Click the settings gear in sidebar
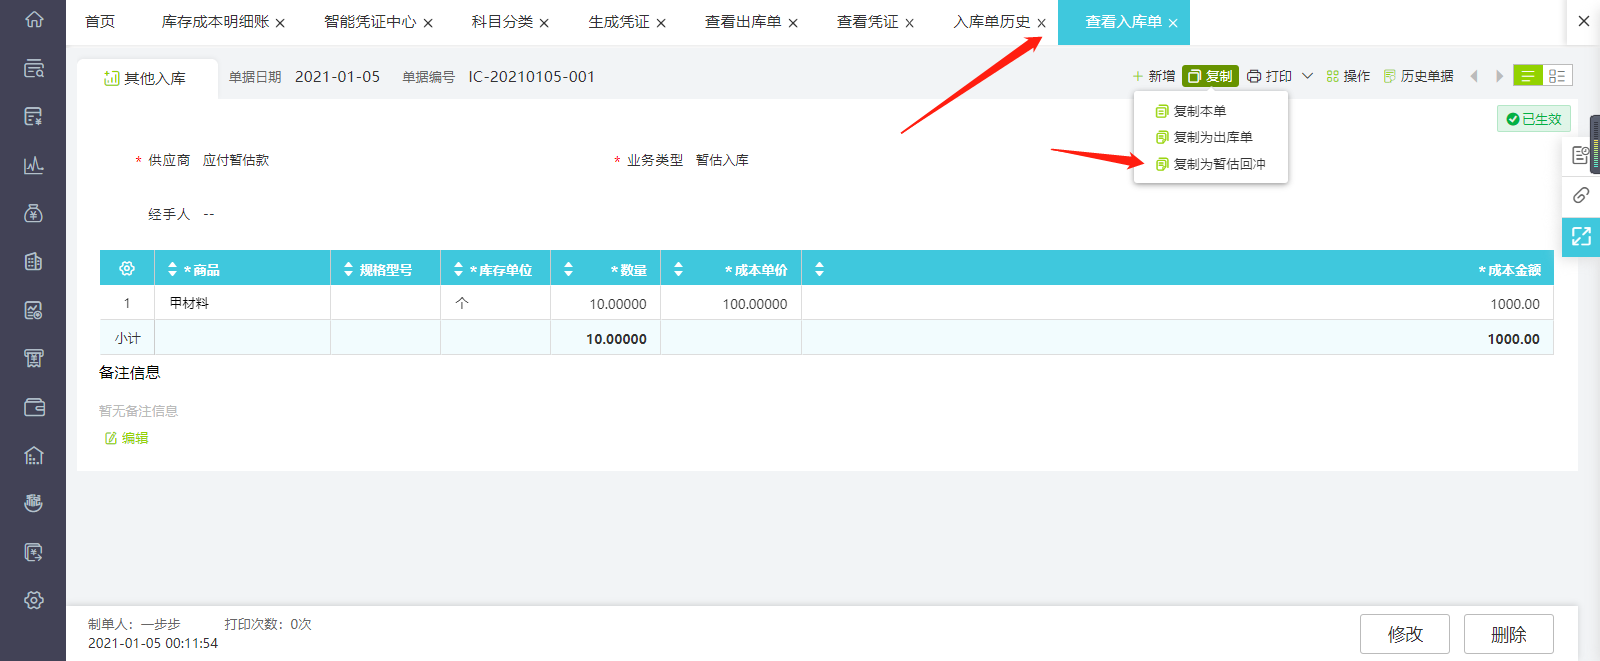1600x661 pixels. (34, 600)
